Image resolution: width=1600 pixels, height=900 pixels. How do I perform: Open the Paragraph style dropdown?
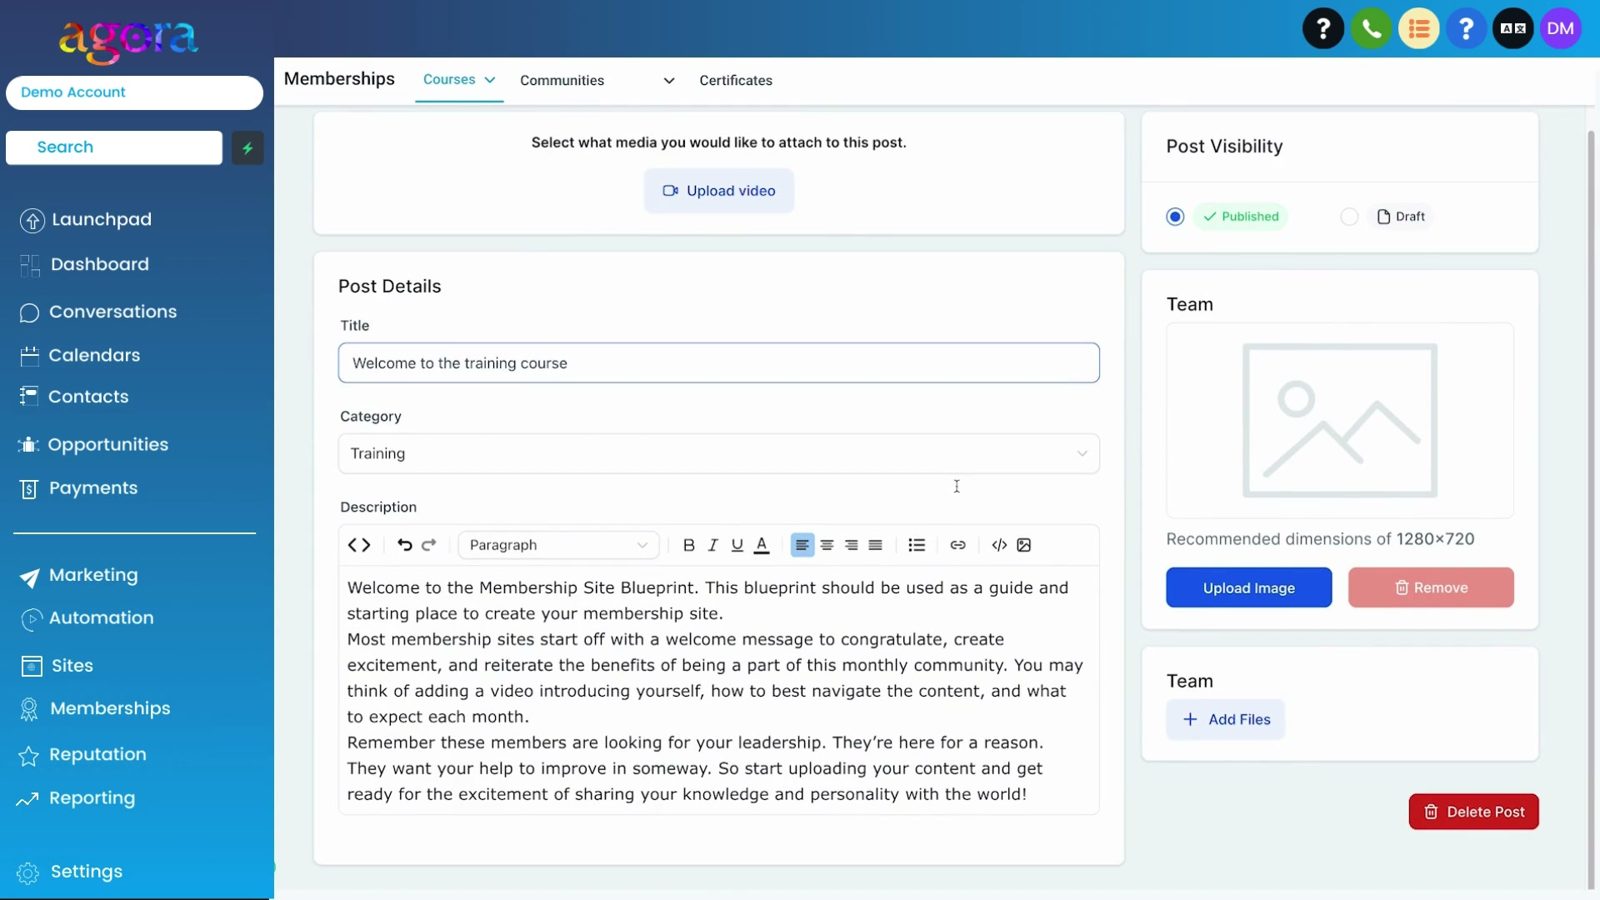559,545
